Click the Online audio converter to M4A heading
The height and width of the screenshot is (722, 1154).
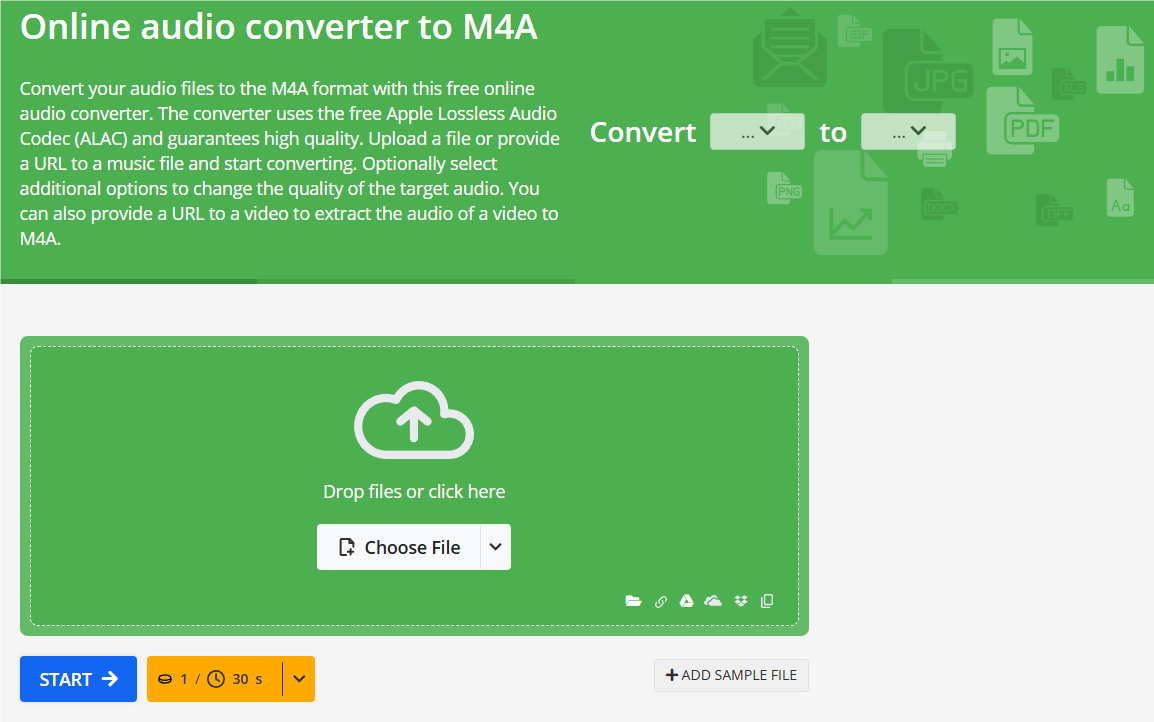click(280, 27)
